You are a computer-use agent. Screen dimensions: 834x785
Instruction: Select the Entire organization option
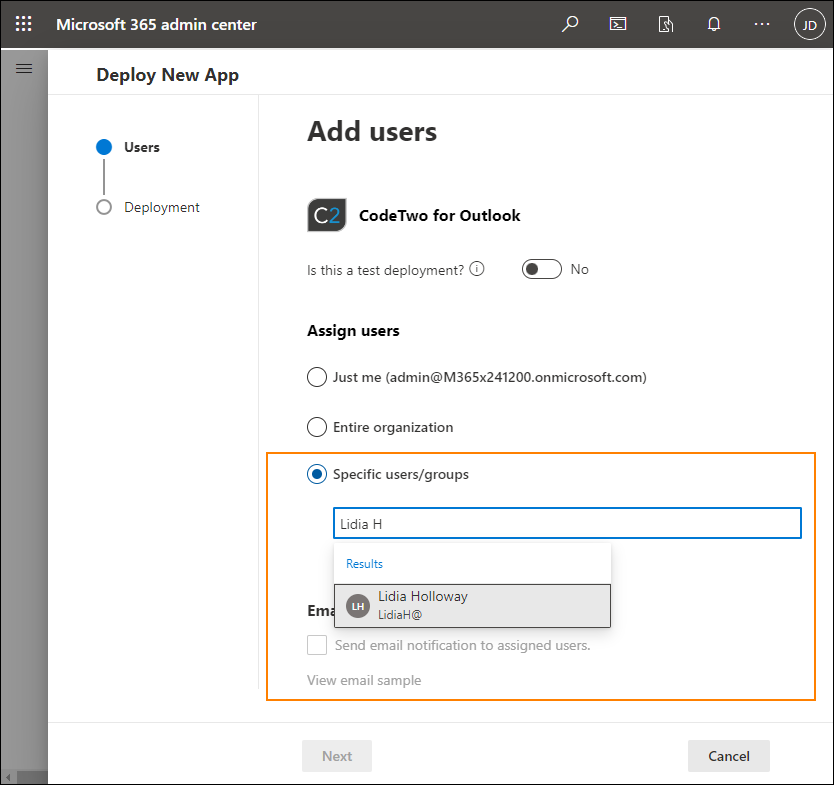pos(317,427)
